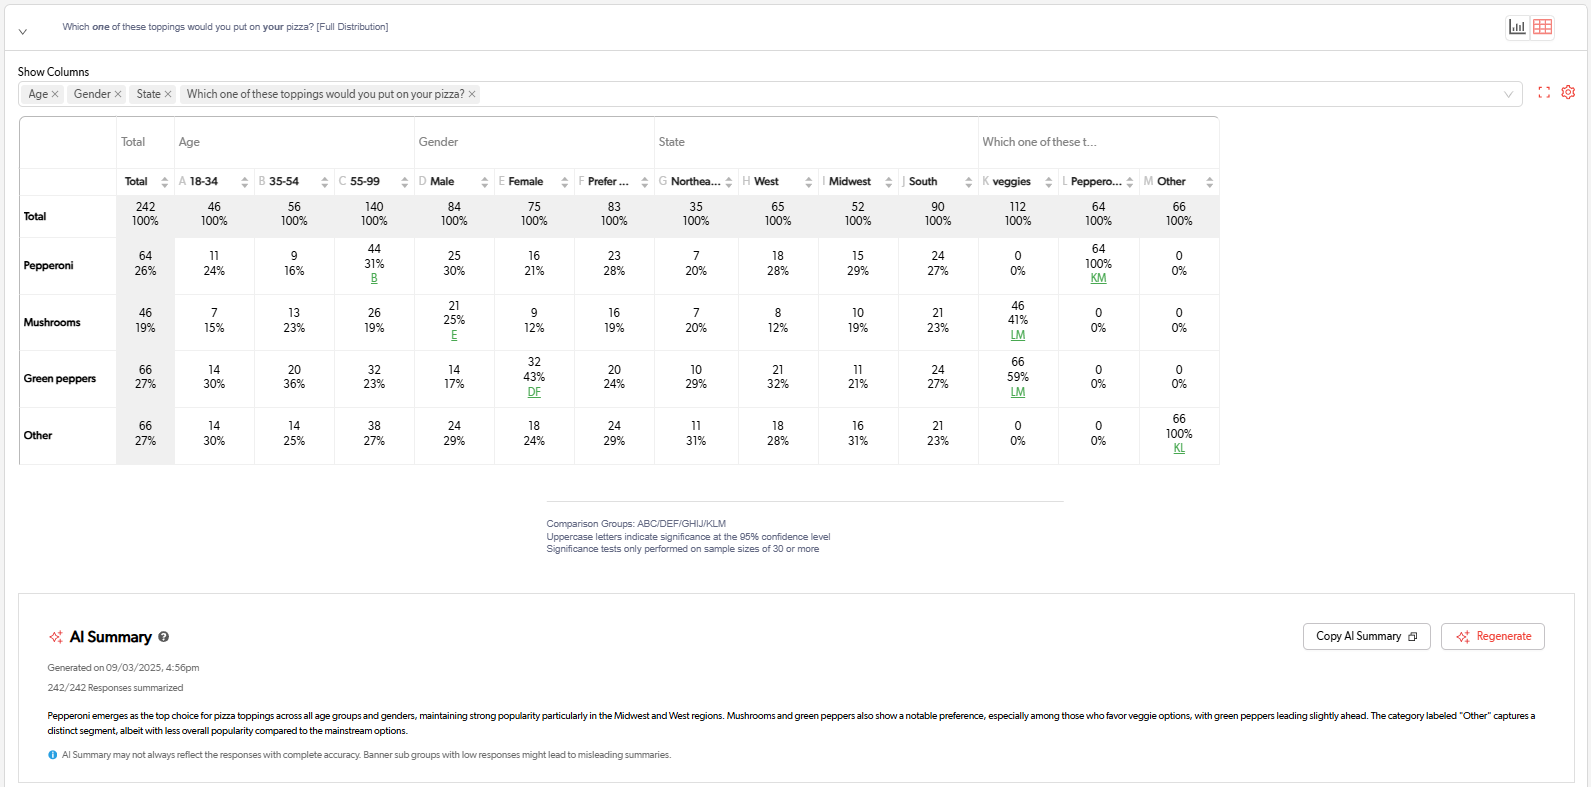Remove the Age column tag
Screen dimensions: 1591x787
coord(55,94)
